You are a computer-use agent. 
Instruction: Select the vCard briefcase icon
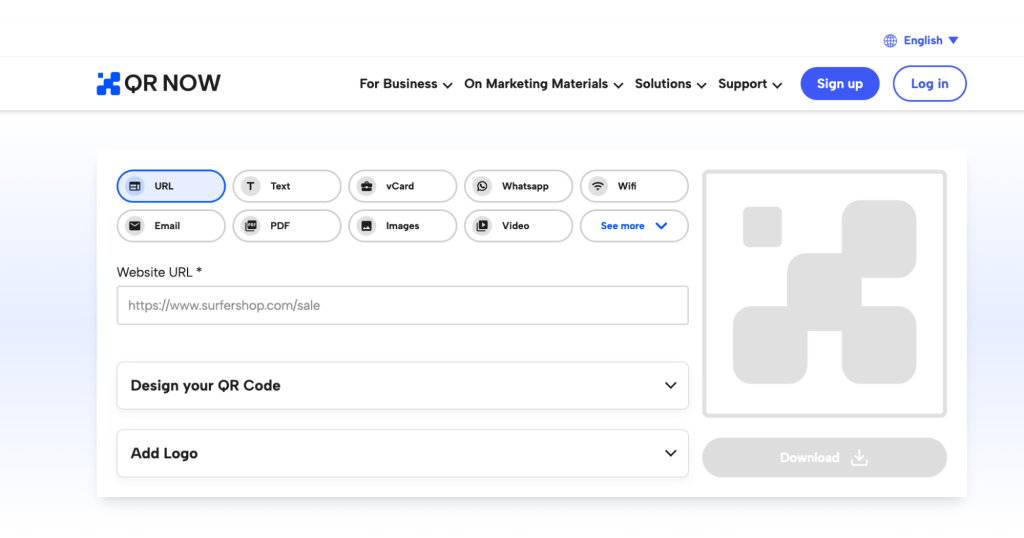[x=367, y=186]
